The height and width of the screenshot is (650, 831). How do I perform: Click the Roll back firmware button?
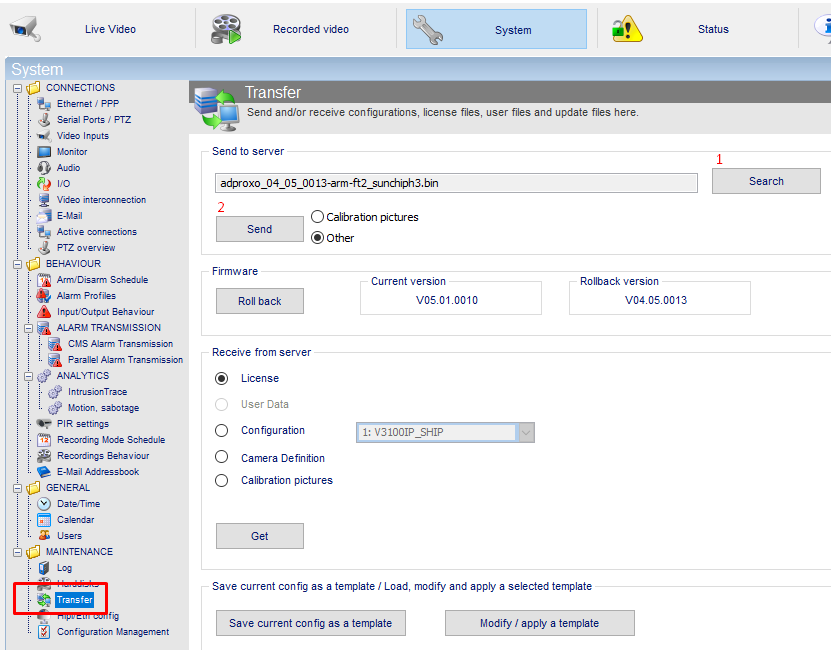(x=260, y=301)
